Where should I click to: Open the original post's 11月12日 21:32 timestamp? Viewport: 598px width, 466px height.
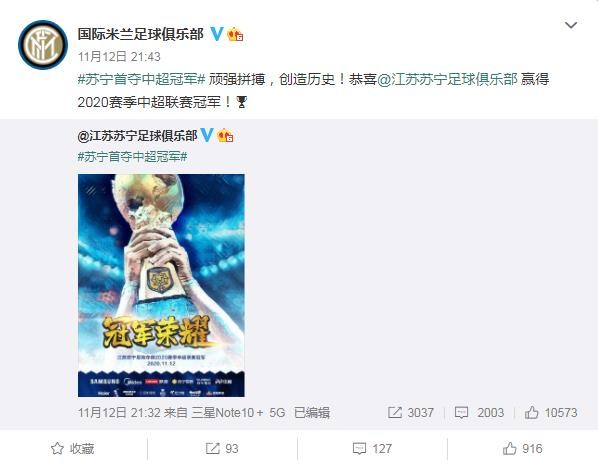[x=119, y=413]
